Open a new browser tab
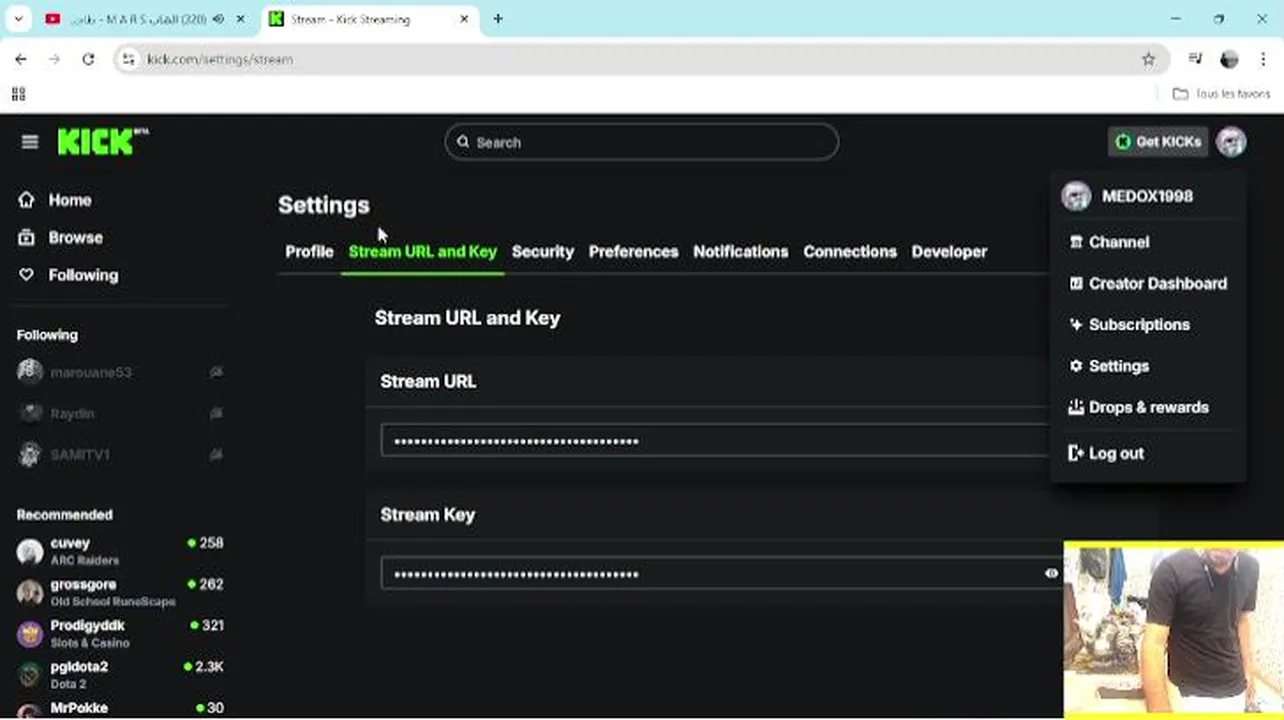The height and width of the screenshot is (720, 1284). pos(498,19)
